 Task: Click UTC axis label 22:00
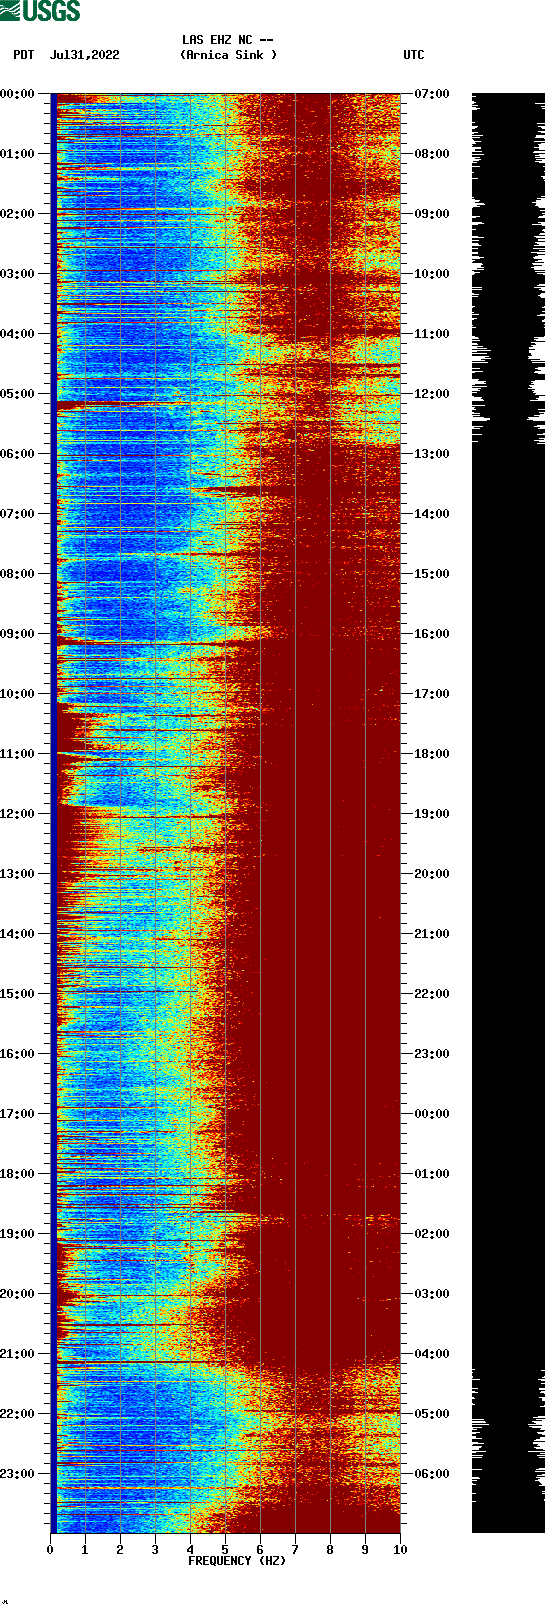click(x=432, y=994)
